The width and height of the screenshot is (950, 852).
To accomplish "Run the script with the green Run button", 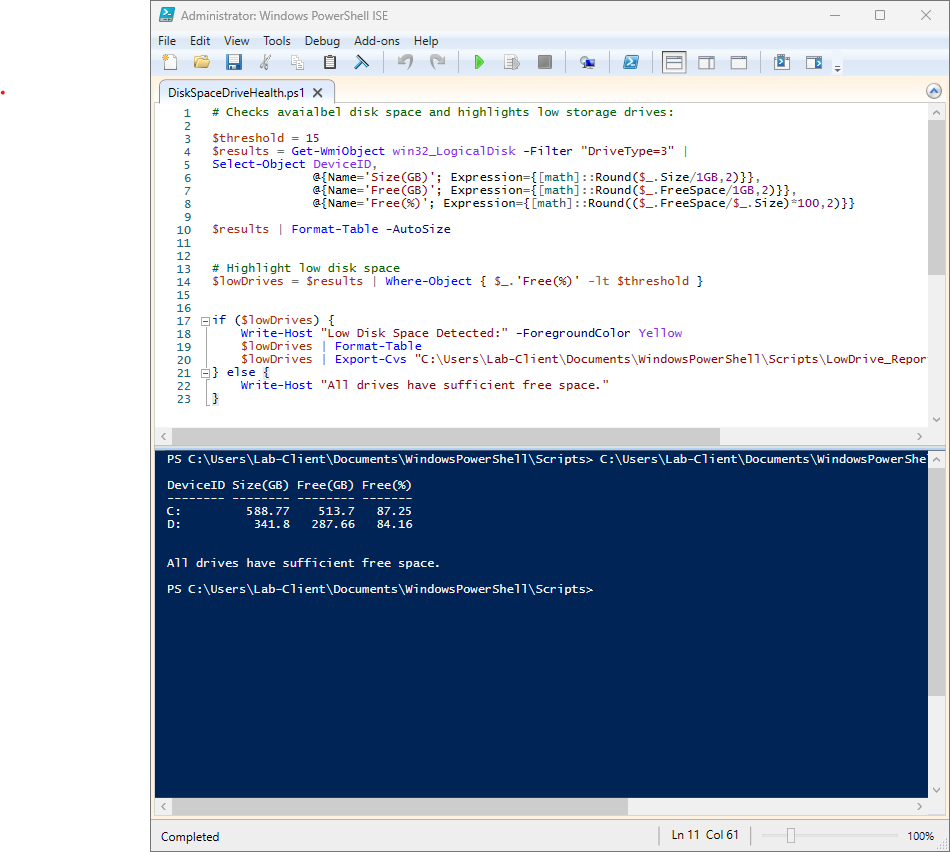I will pyautogui.click(x=479, y=61).
